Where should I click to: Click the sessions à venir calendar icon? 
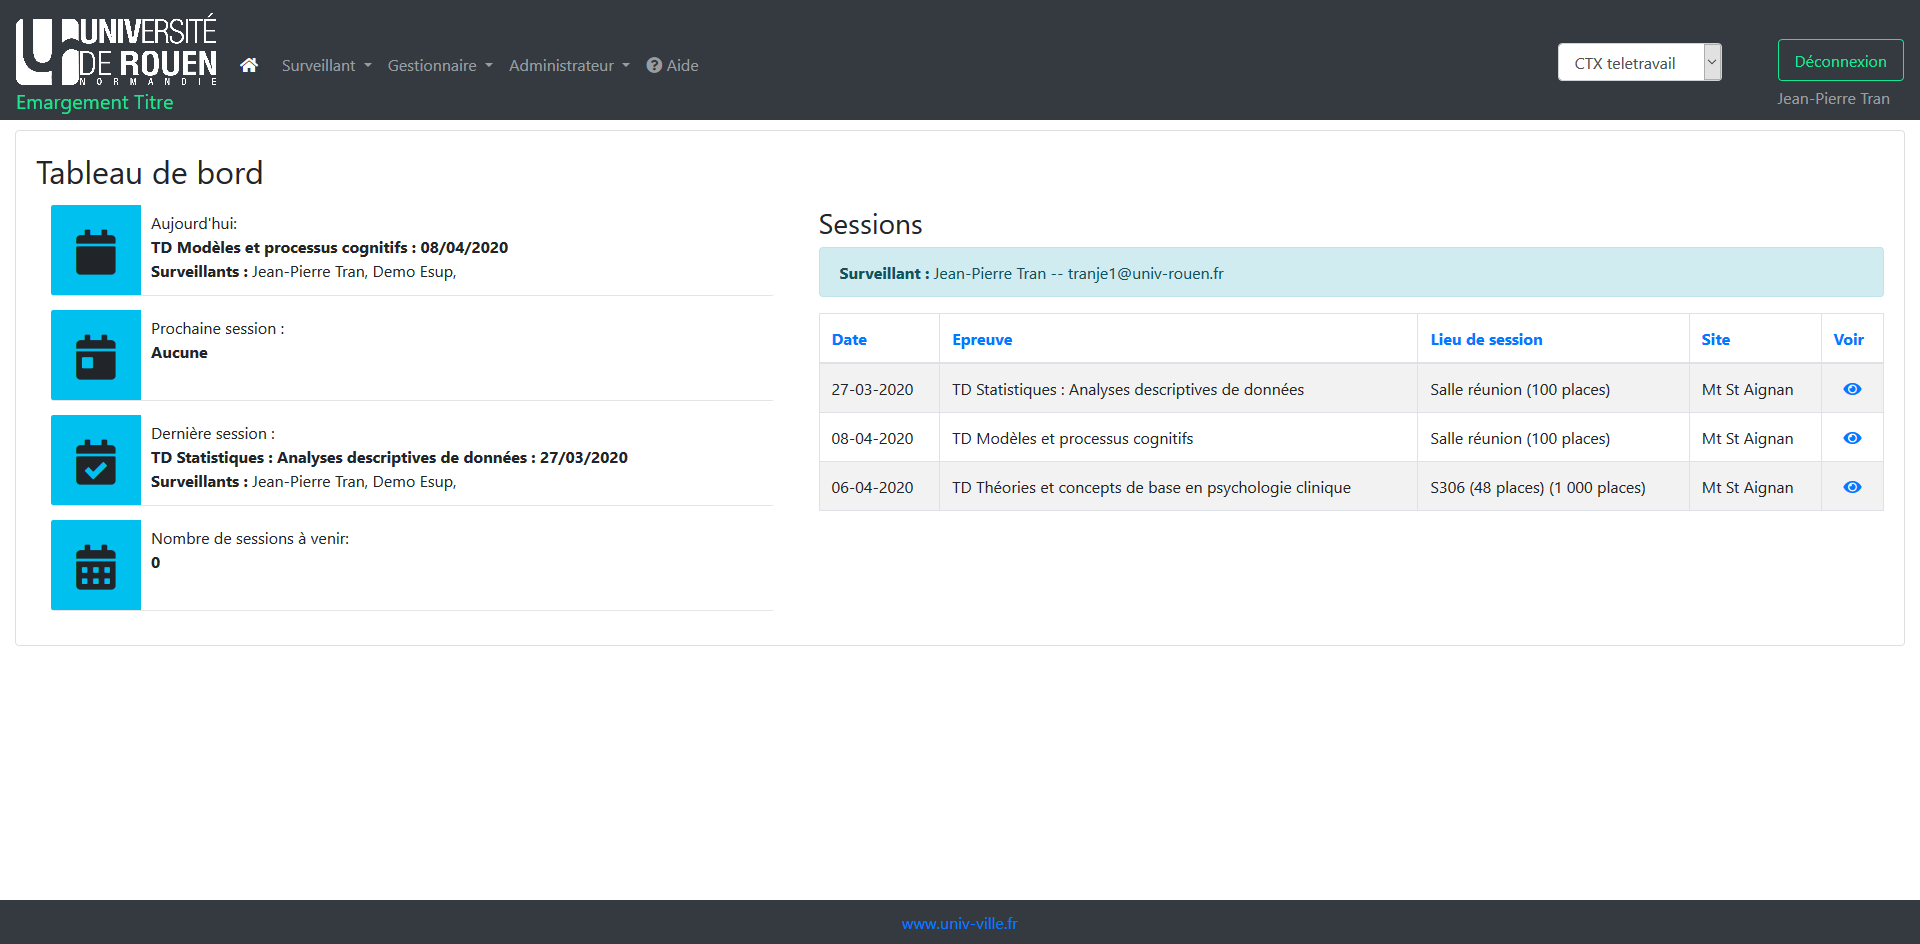coord(96,566)
